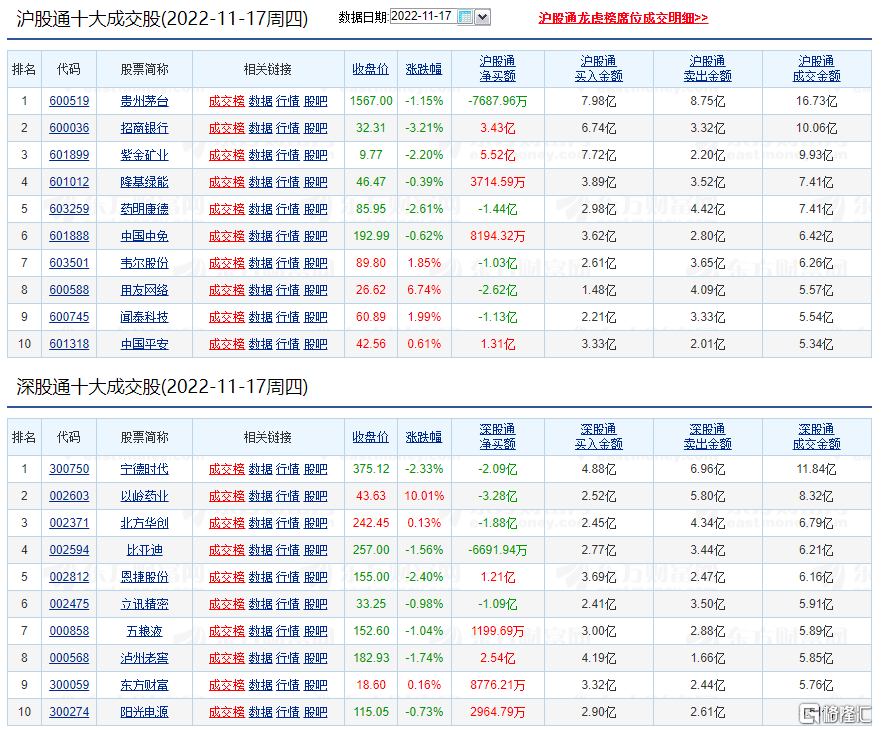Image resolution: width=879 pixels, height=732 pixels.
Task: Open 数据 link in 泸州老窖 row
Action: (x=261, y=657)
